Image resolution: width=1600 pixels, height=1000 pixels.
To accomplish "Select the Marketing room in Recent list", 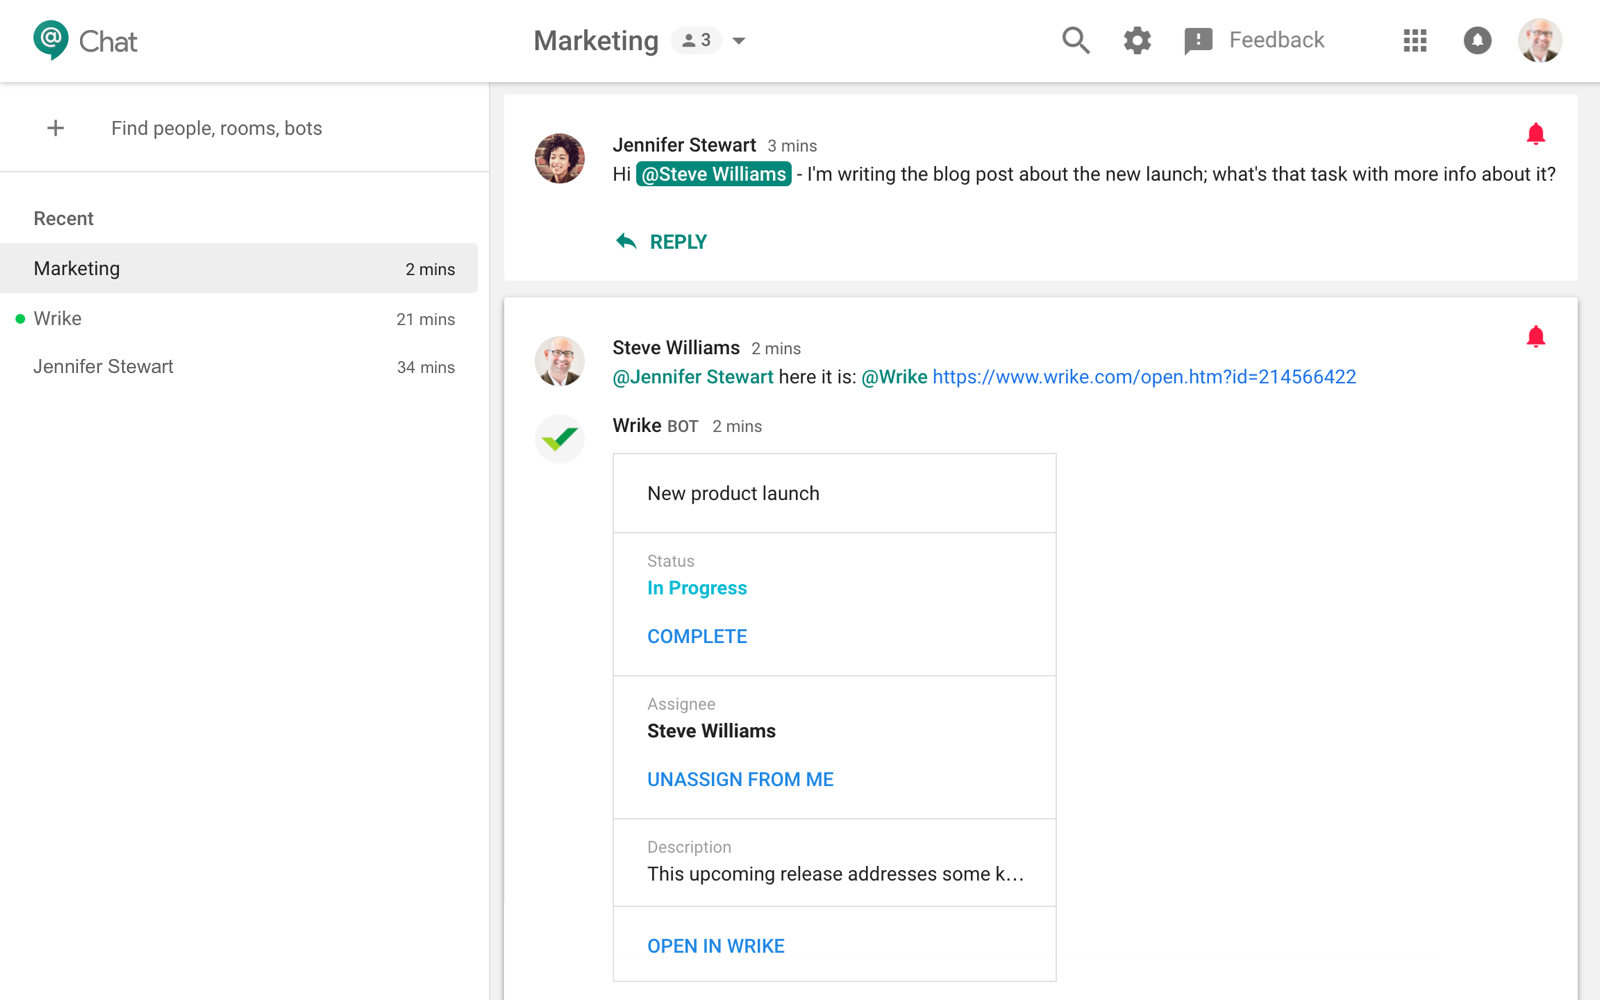I will 239,268.
